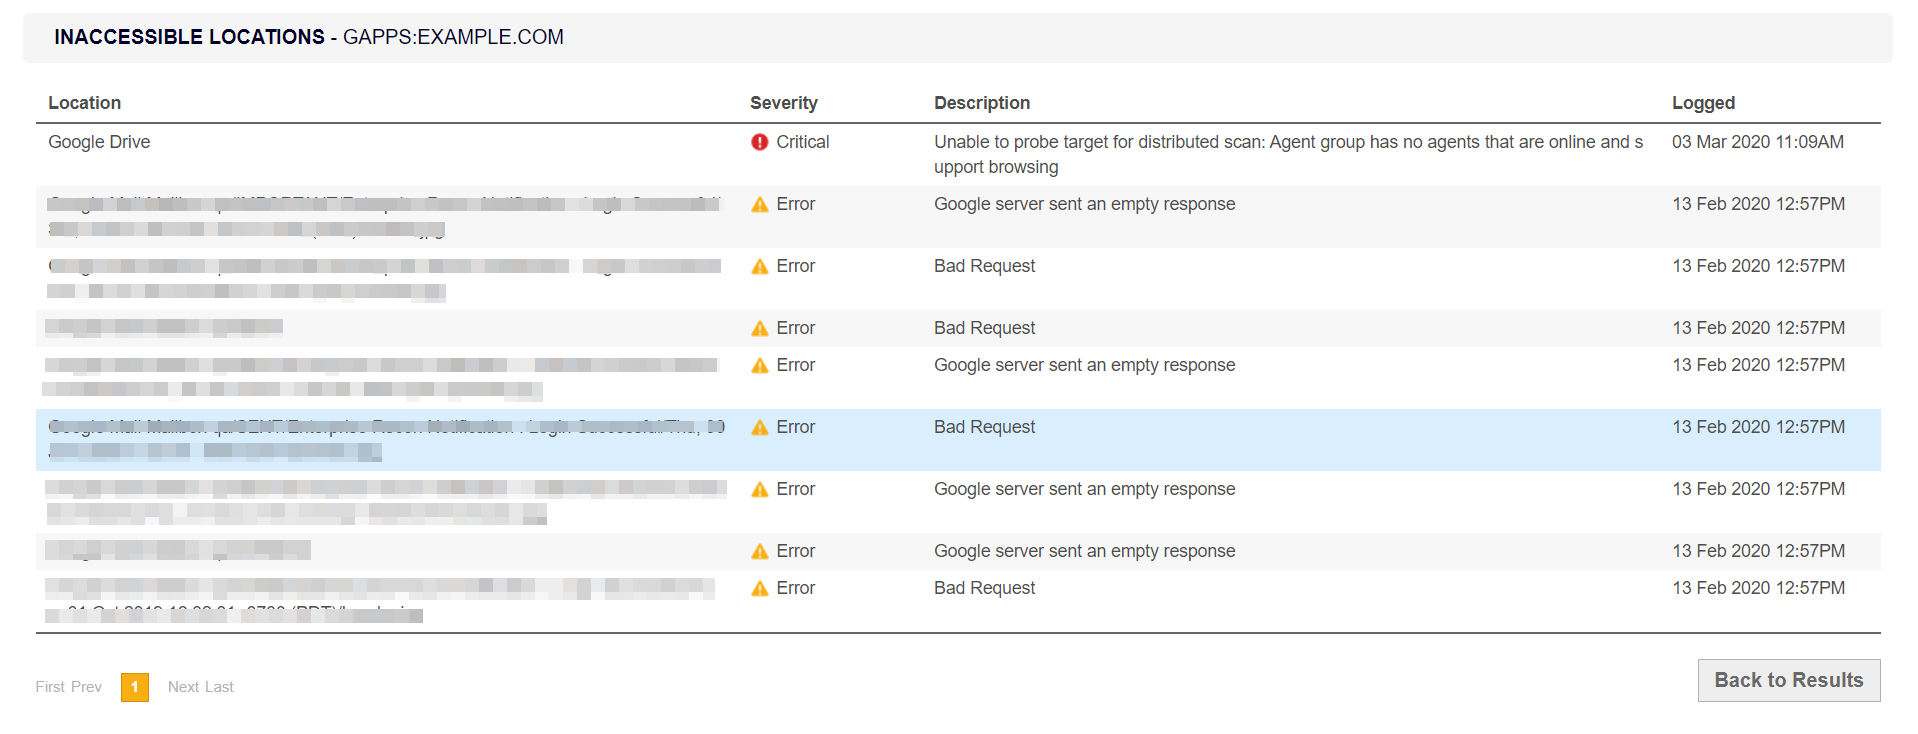Click the red Critical severity icon

[x=760, y=143]
